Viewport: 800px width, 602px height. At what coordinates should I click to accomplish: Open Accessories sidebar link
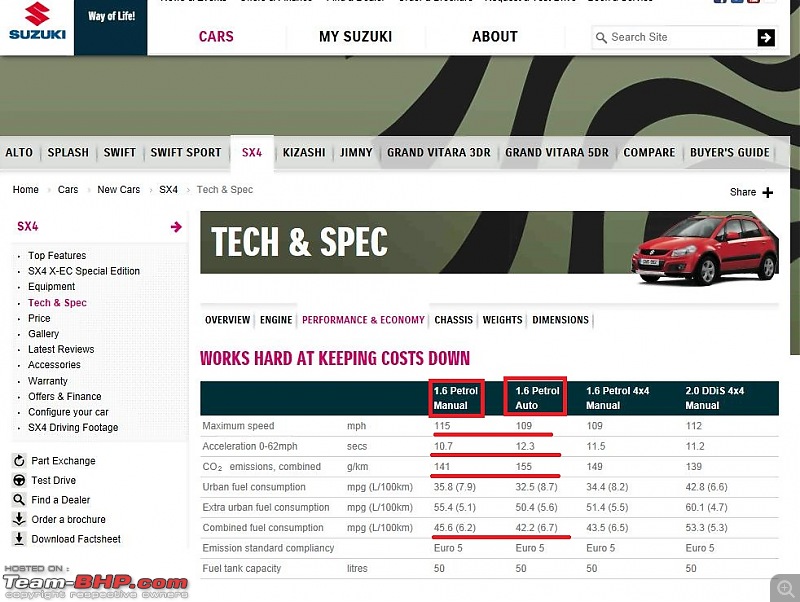(x=54, y=365)
